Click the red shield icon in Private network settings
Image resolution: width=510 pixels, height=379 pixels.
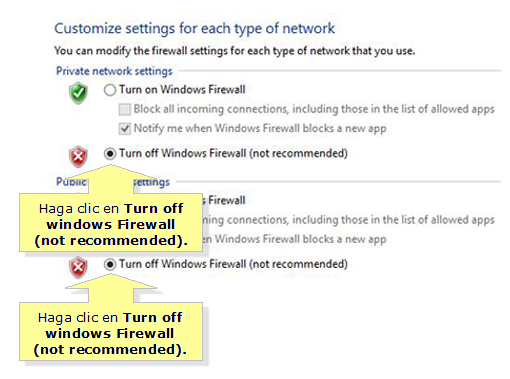78,157
